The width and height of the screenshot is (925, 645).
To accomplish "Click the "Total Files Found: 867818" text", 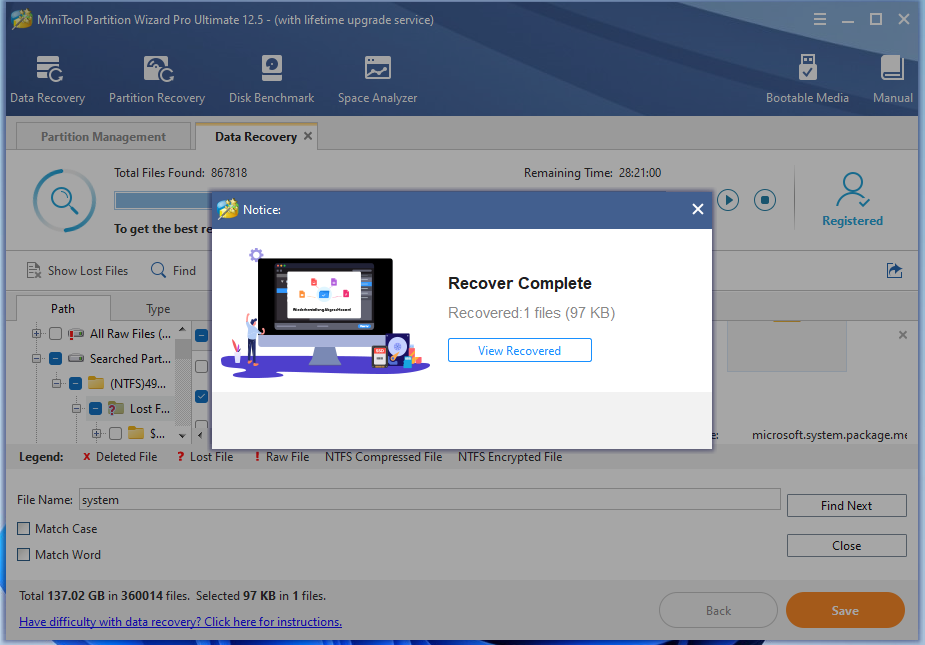I will (x=181, y=173).
